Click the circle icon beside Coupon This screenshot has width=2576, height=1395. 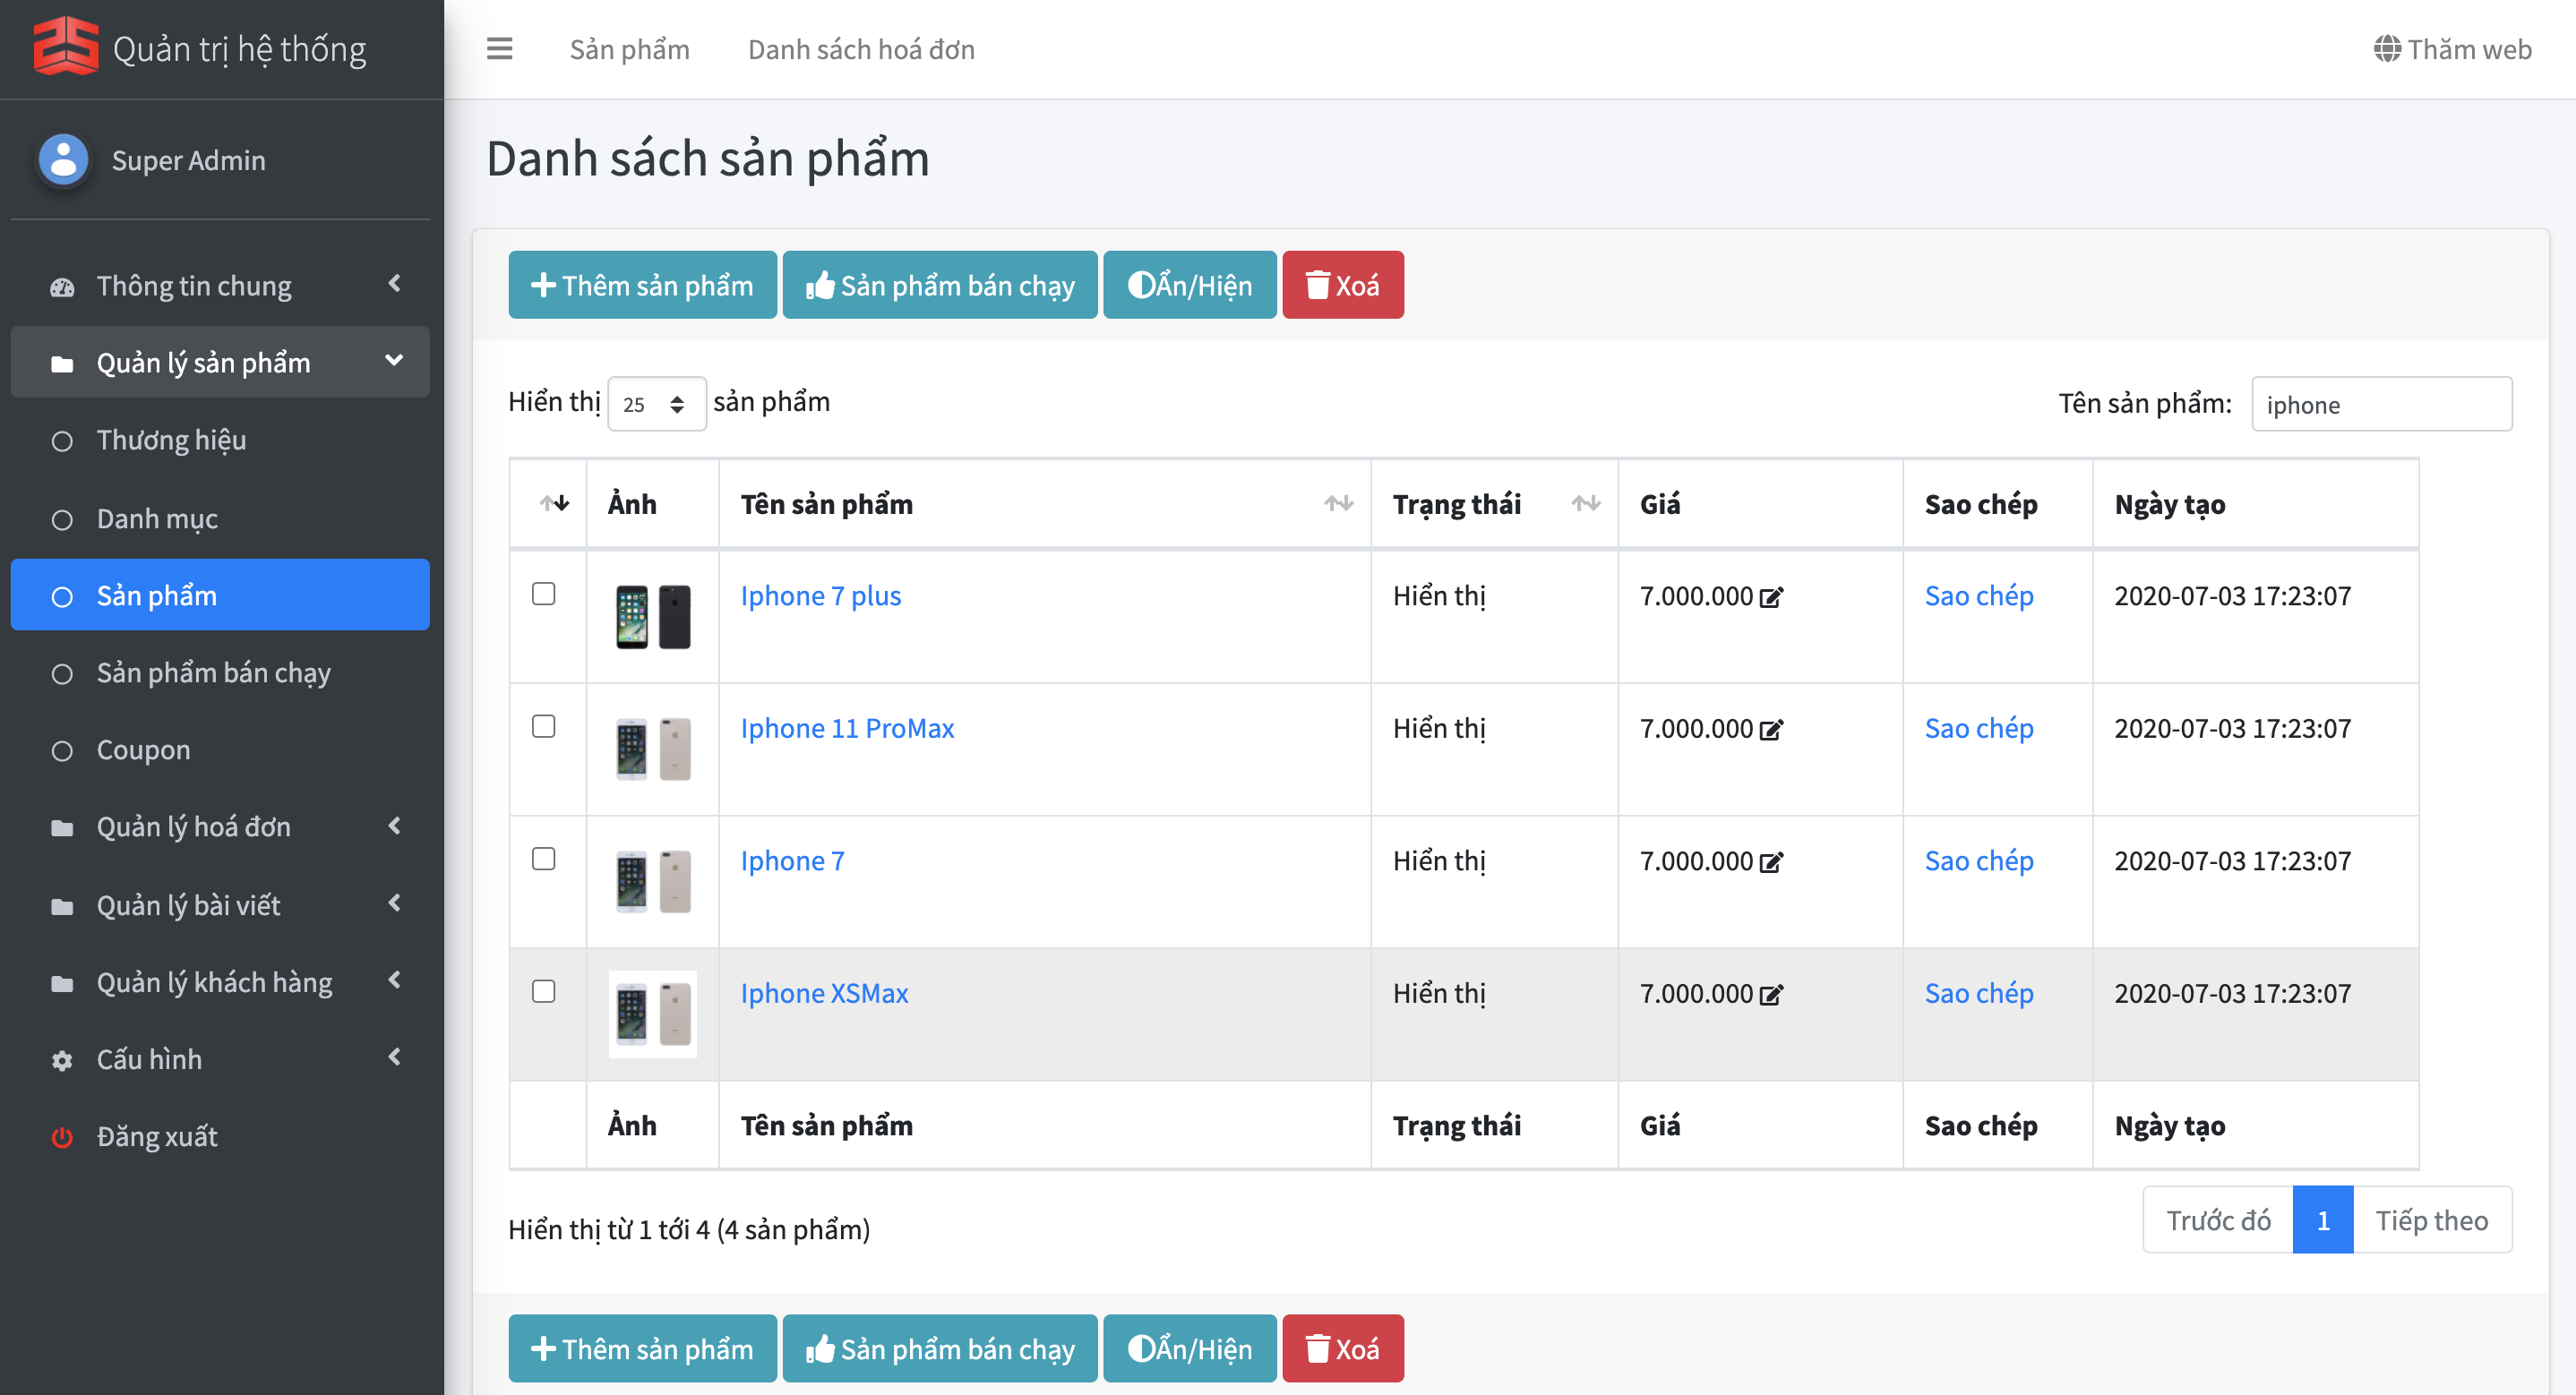click(62, 751)
